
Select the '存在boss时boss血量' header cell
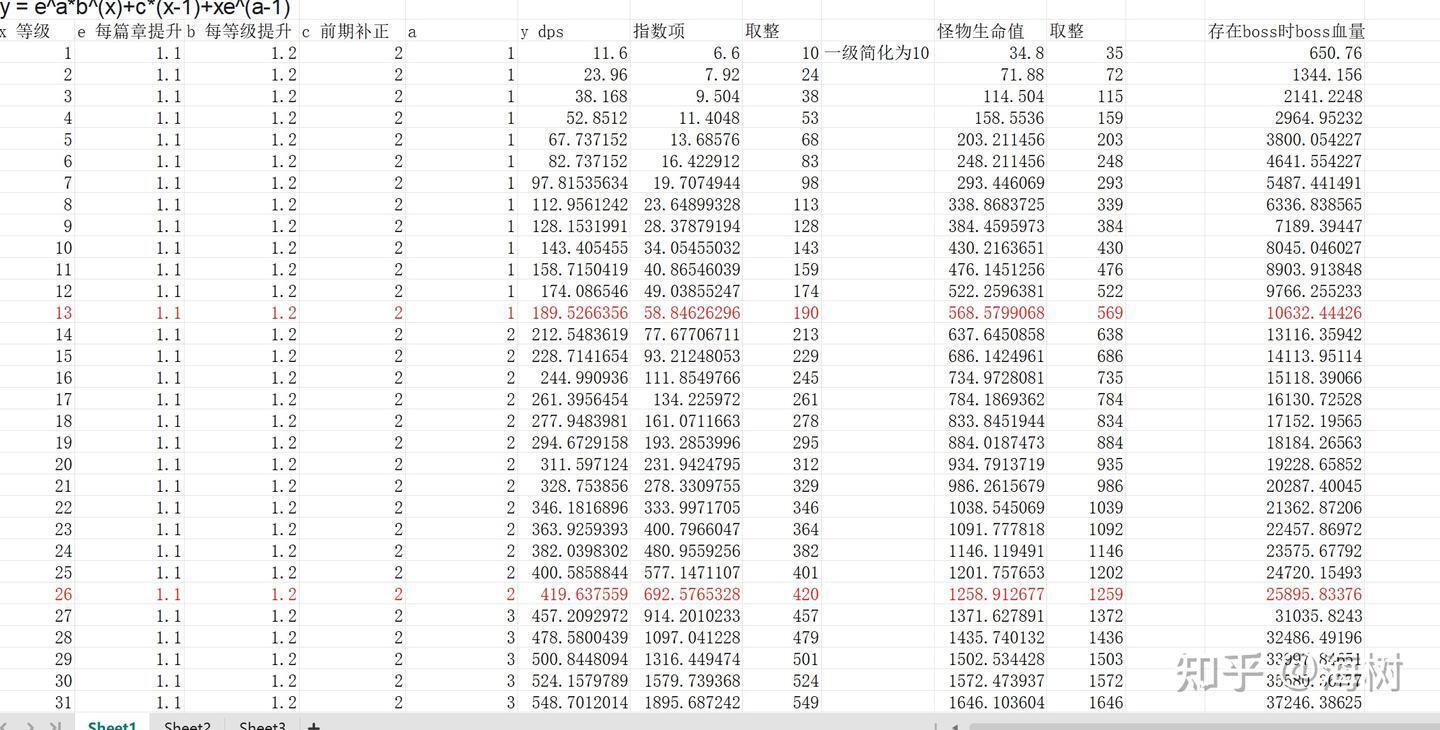tap(1285, 31)
